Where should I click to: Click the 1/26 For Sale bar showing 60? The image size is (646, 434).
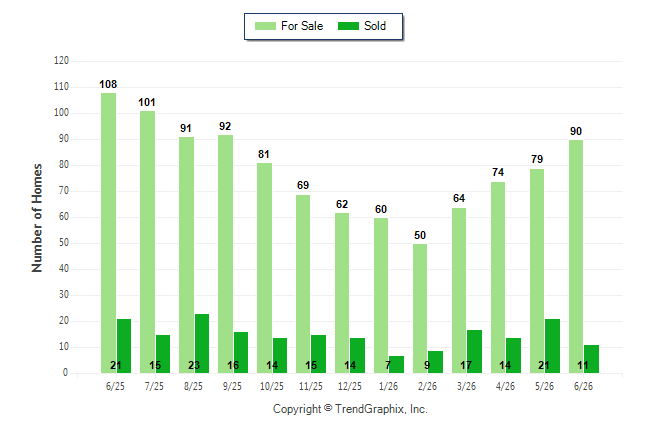[x=381, y=296]
